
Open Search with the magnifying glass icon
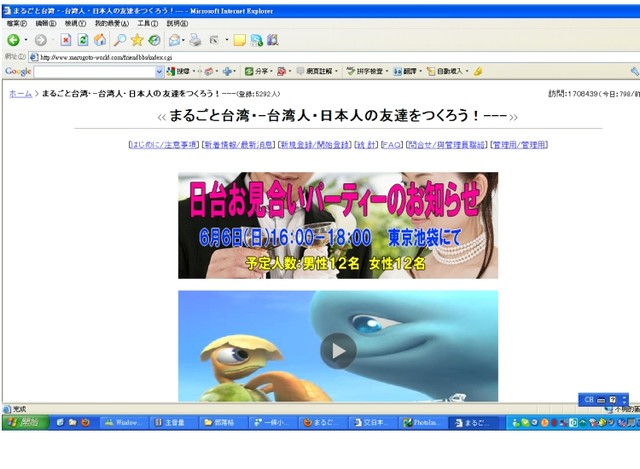tap(120, 40)
